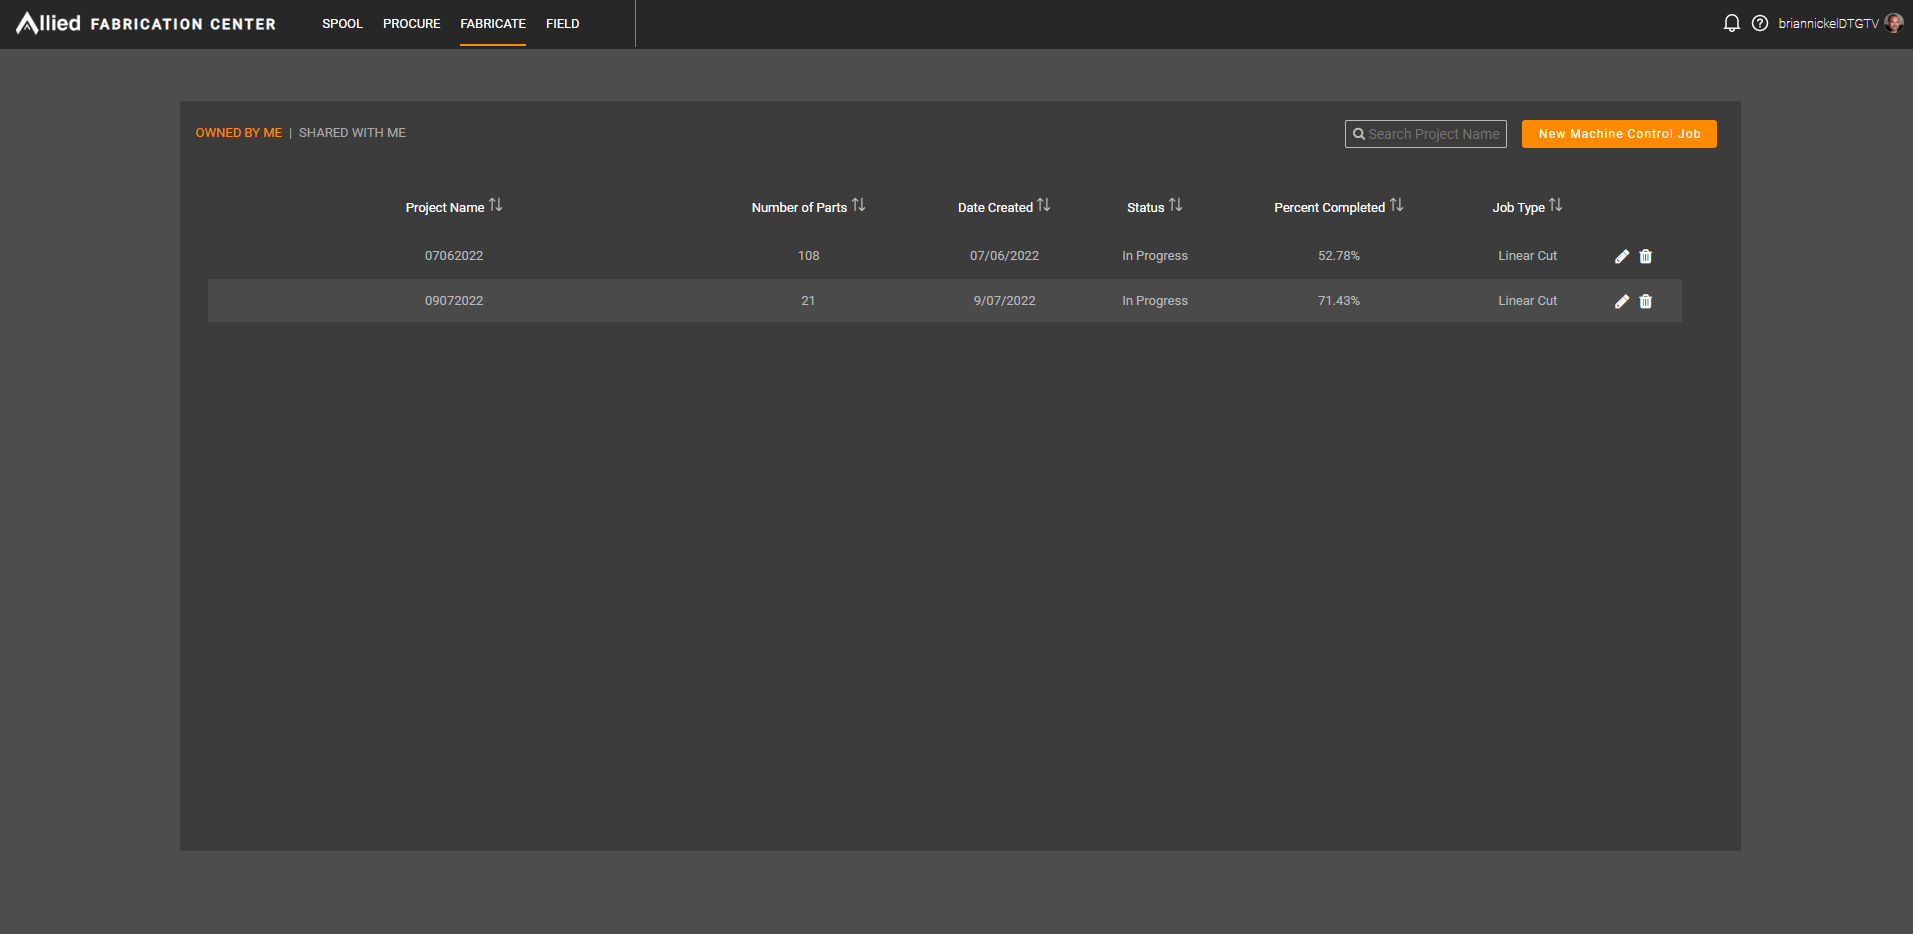Select project name 09072022
The width and height of the screenshot is (1913, 934).
[454, 301]
